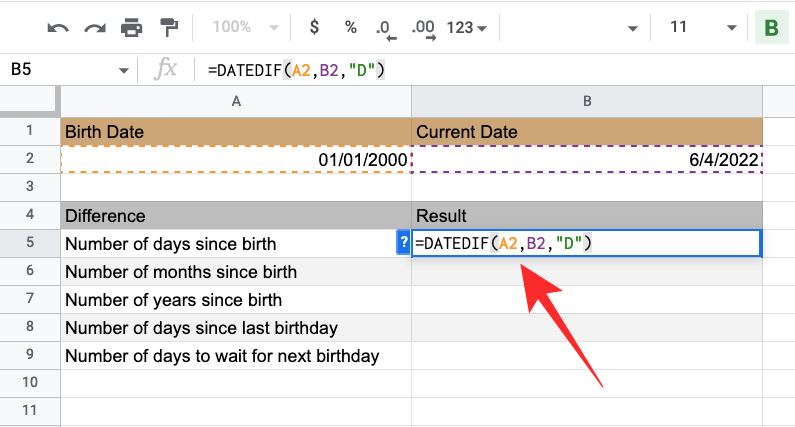Viewport: 795px width, 427px height.
Task: Click the Print icon
Action: (131, 27)
